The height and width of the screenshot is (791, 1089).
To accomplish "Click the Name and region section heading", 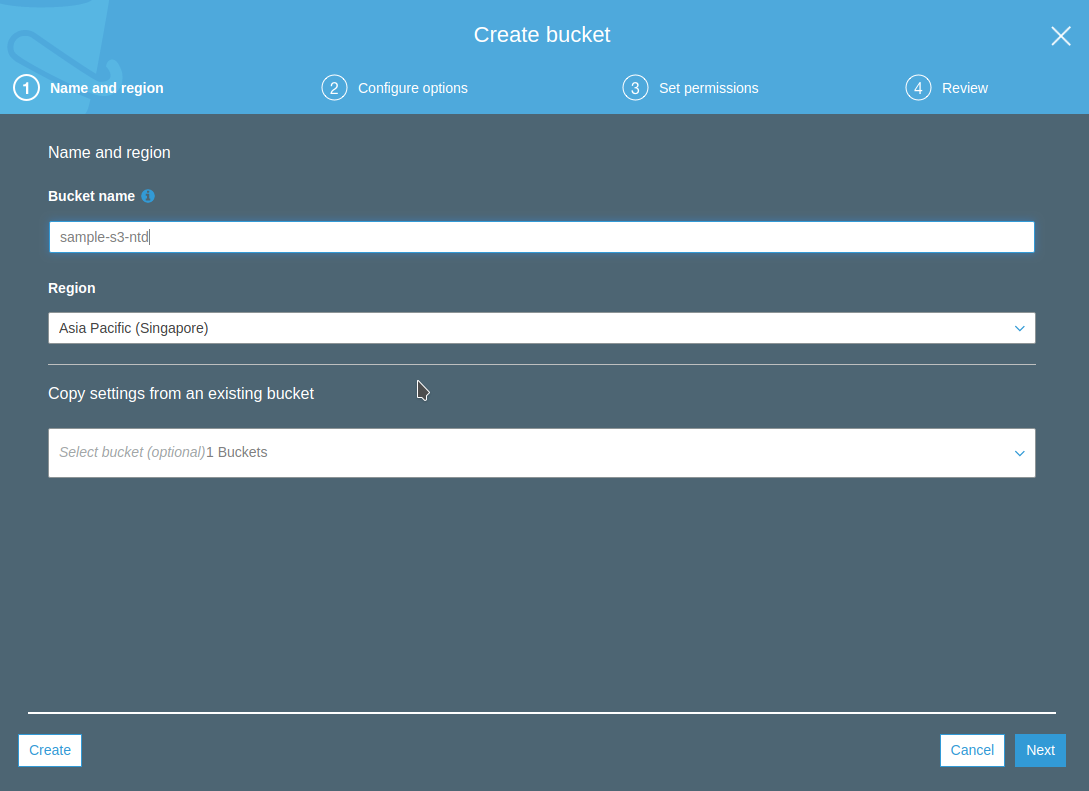I will click(x=109, y=152).
